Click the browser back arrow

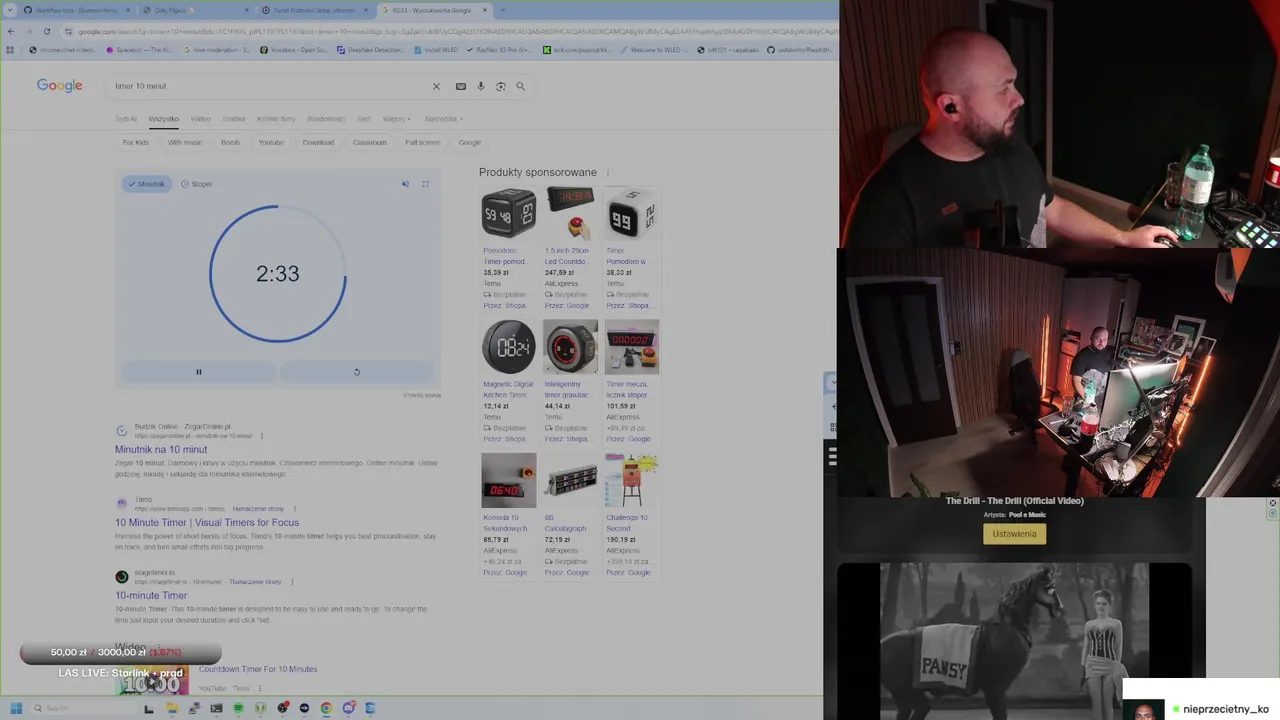pos(11,32)
